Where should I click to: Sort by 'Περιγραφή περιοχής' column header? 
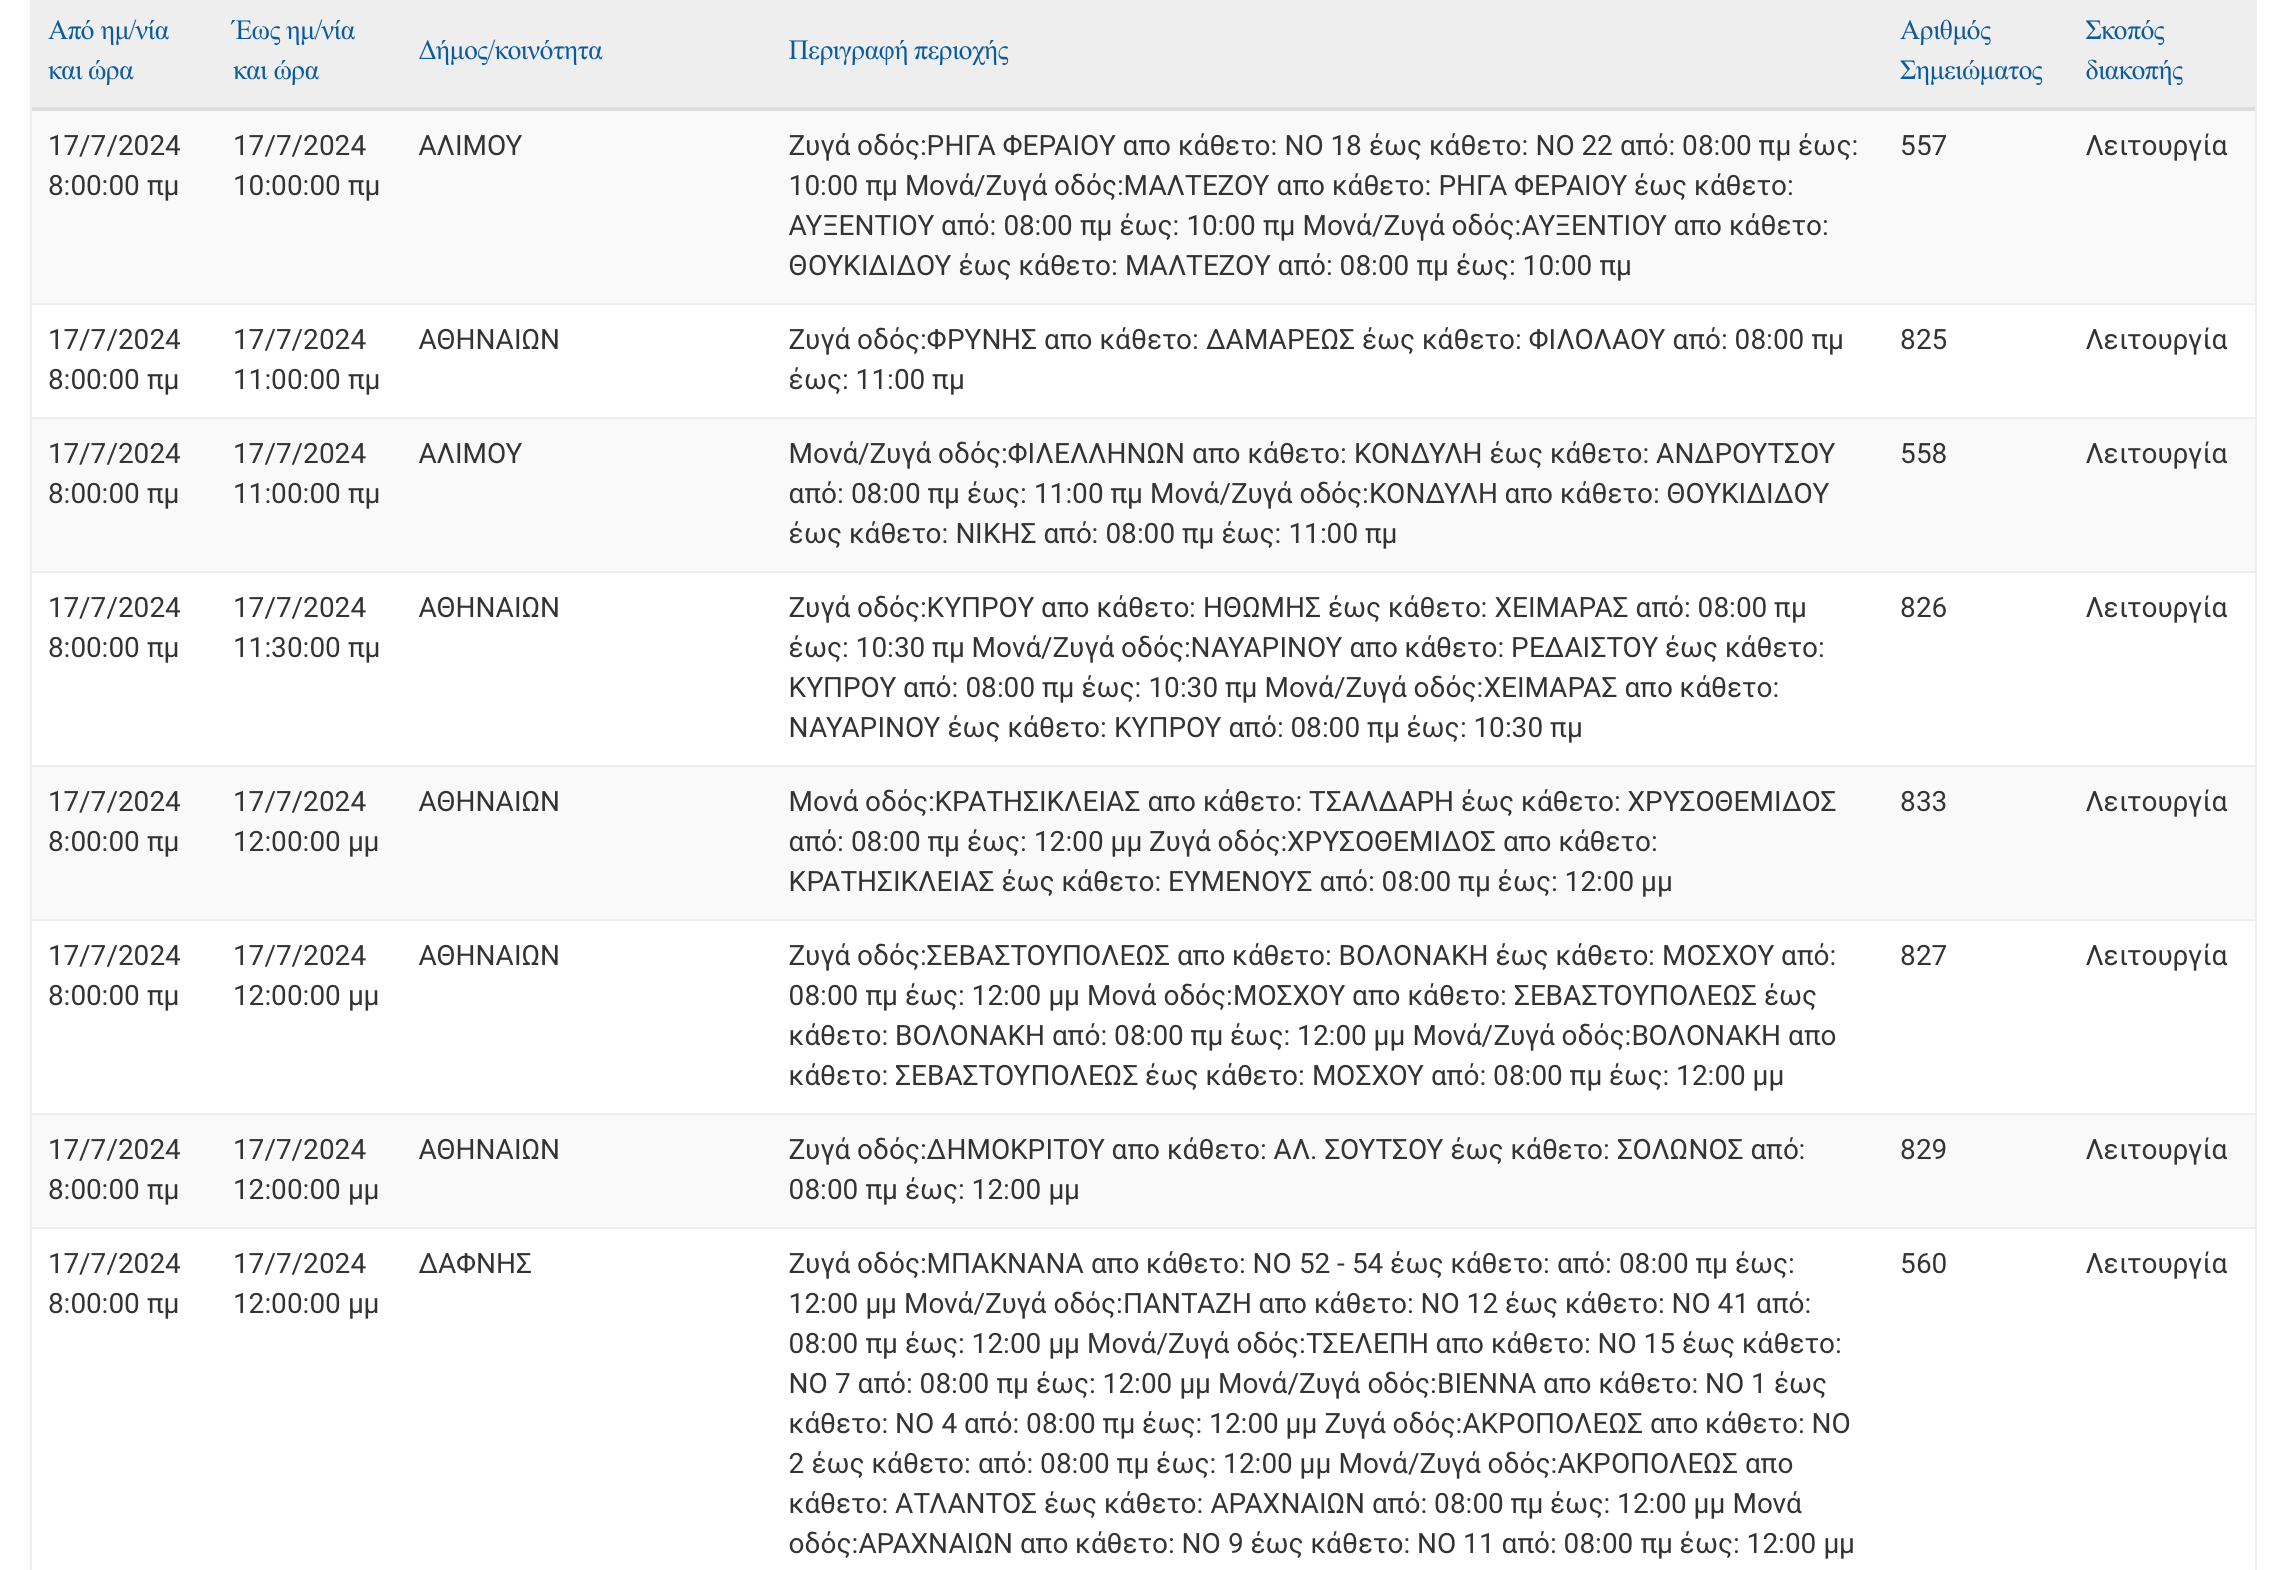point(898,51)
